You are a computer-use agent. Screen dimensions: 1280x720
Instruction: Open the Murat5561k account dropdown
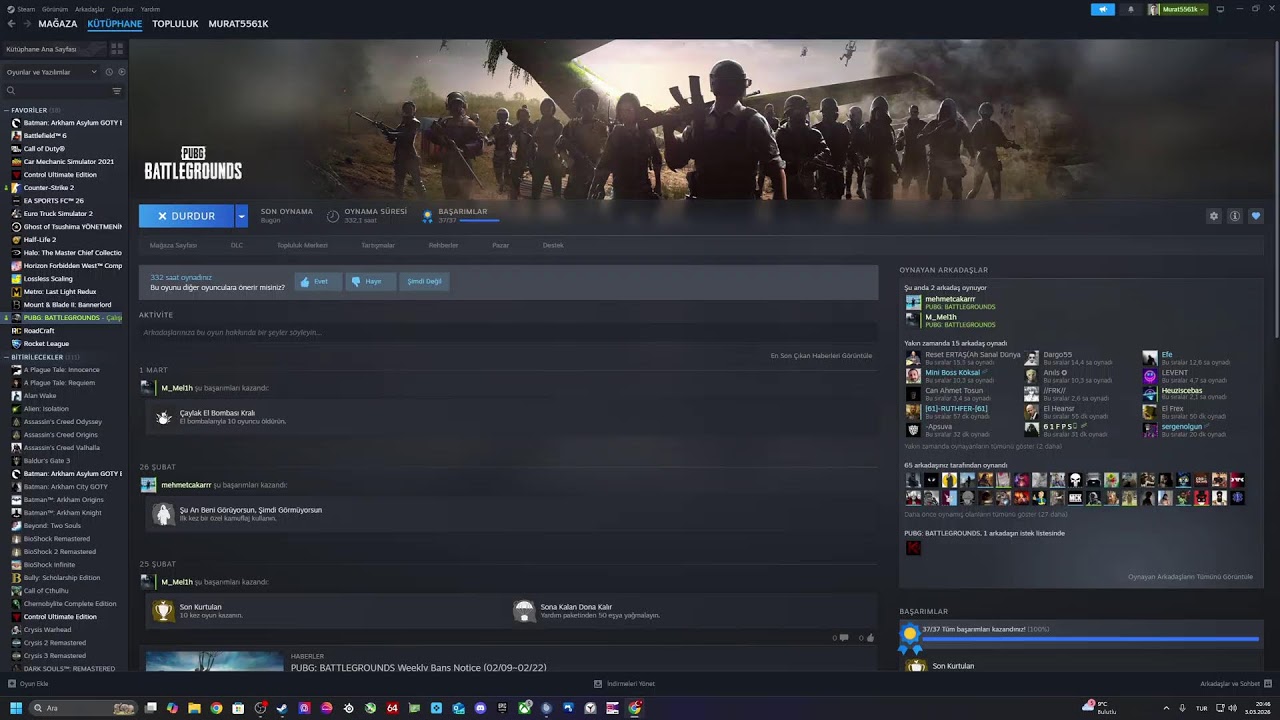point(1177,9)
